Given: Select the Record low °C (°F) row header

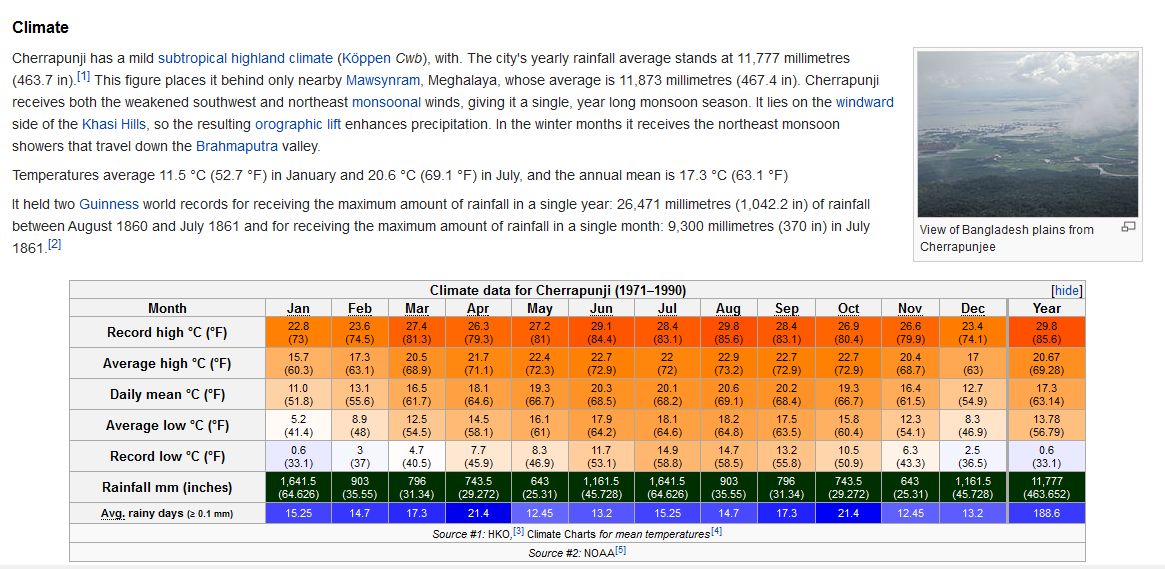Looking at the screenshot, I should pyautogui.click(x=167, y=456).
